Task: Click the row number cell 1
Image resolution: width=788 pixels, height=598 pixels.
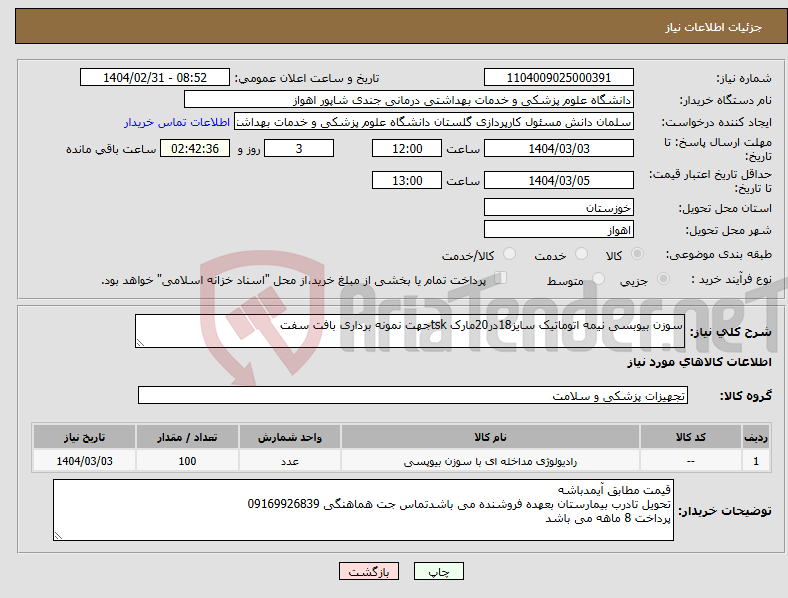Action: point(756,461)
